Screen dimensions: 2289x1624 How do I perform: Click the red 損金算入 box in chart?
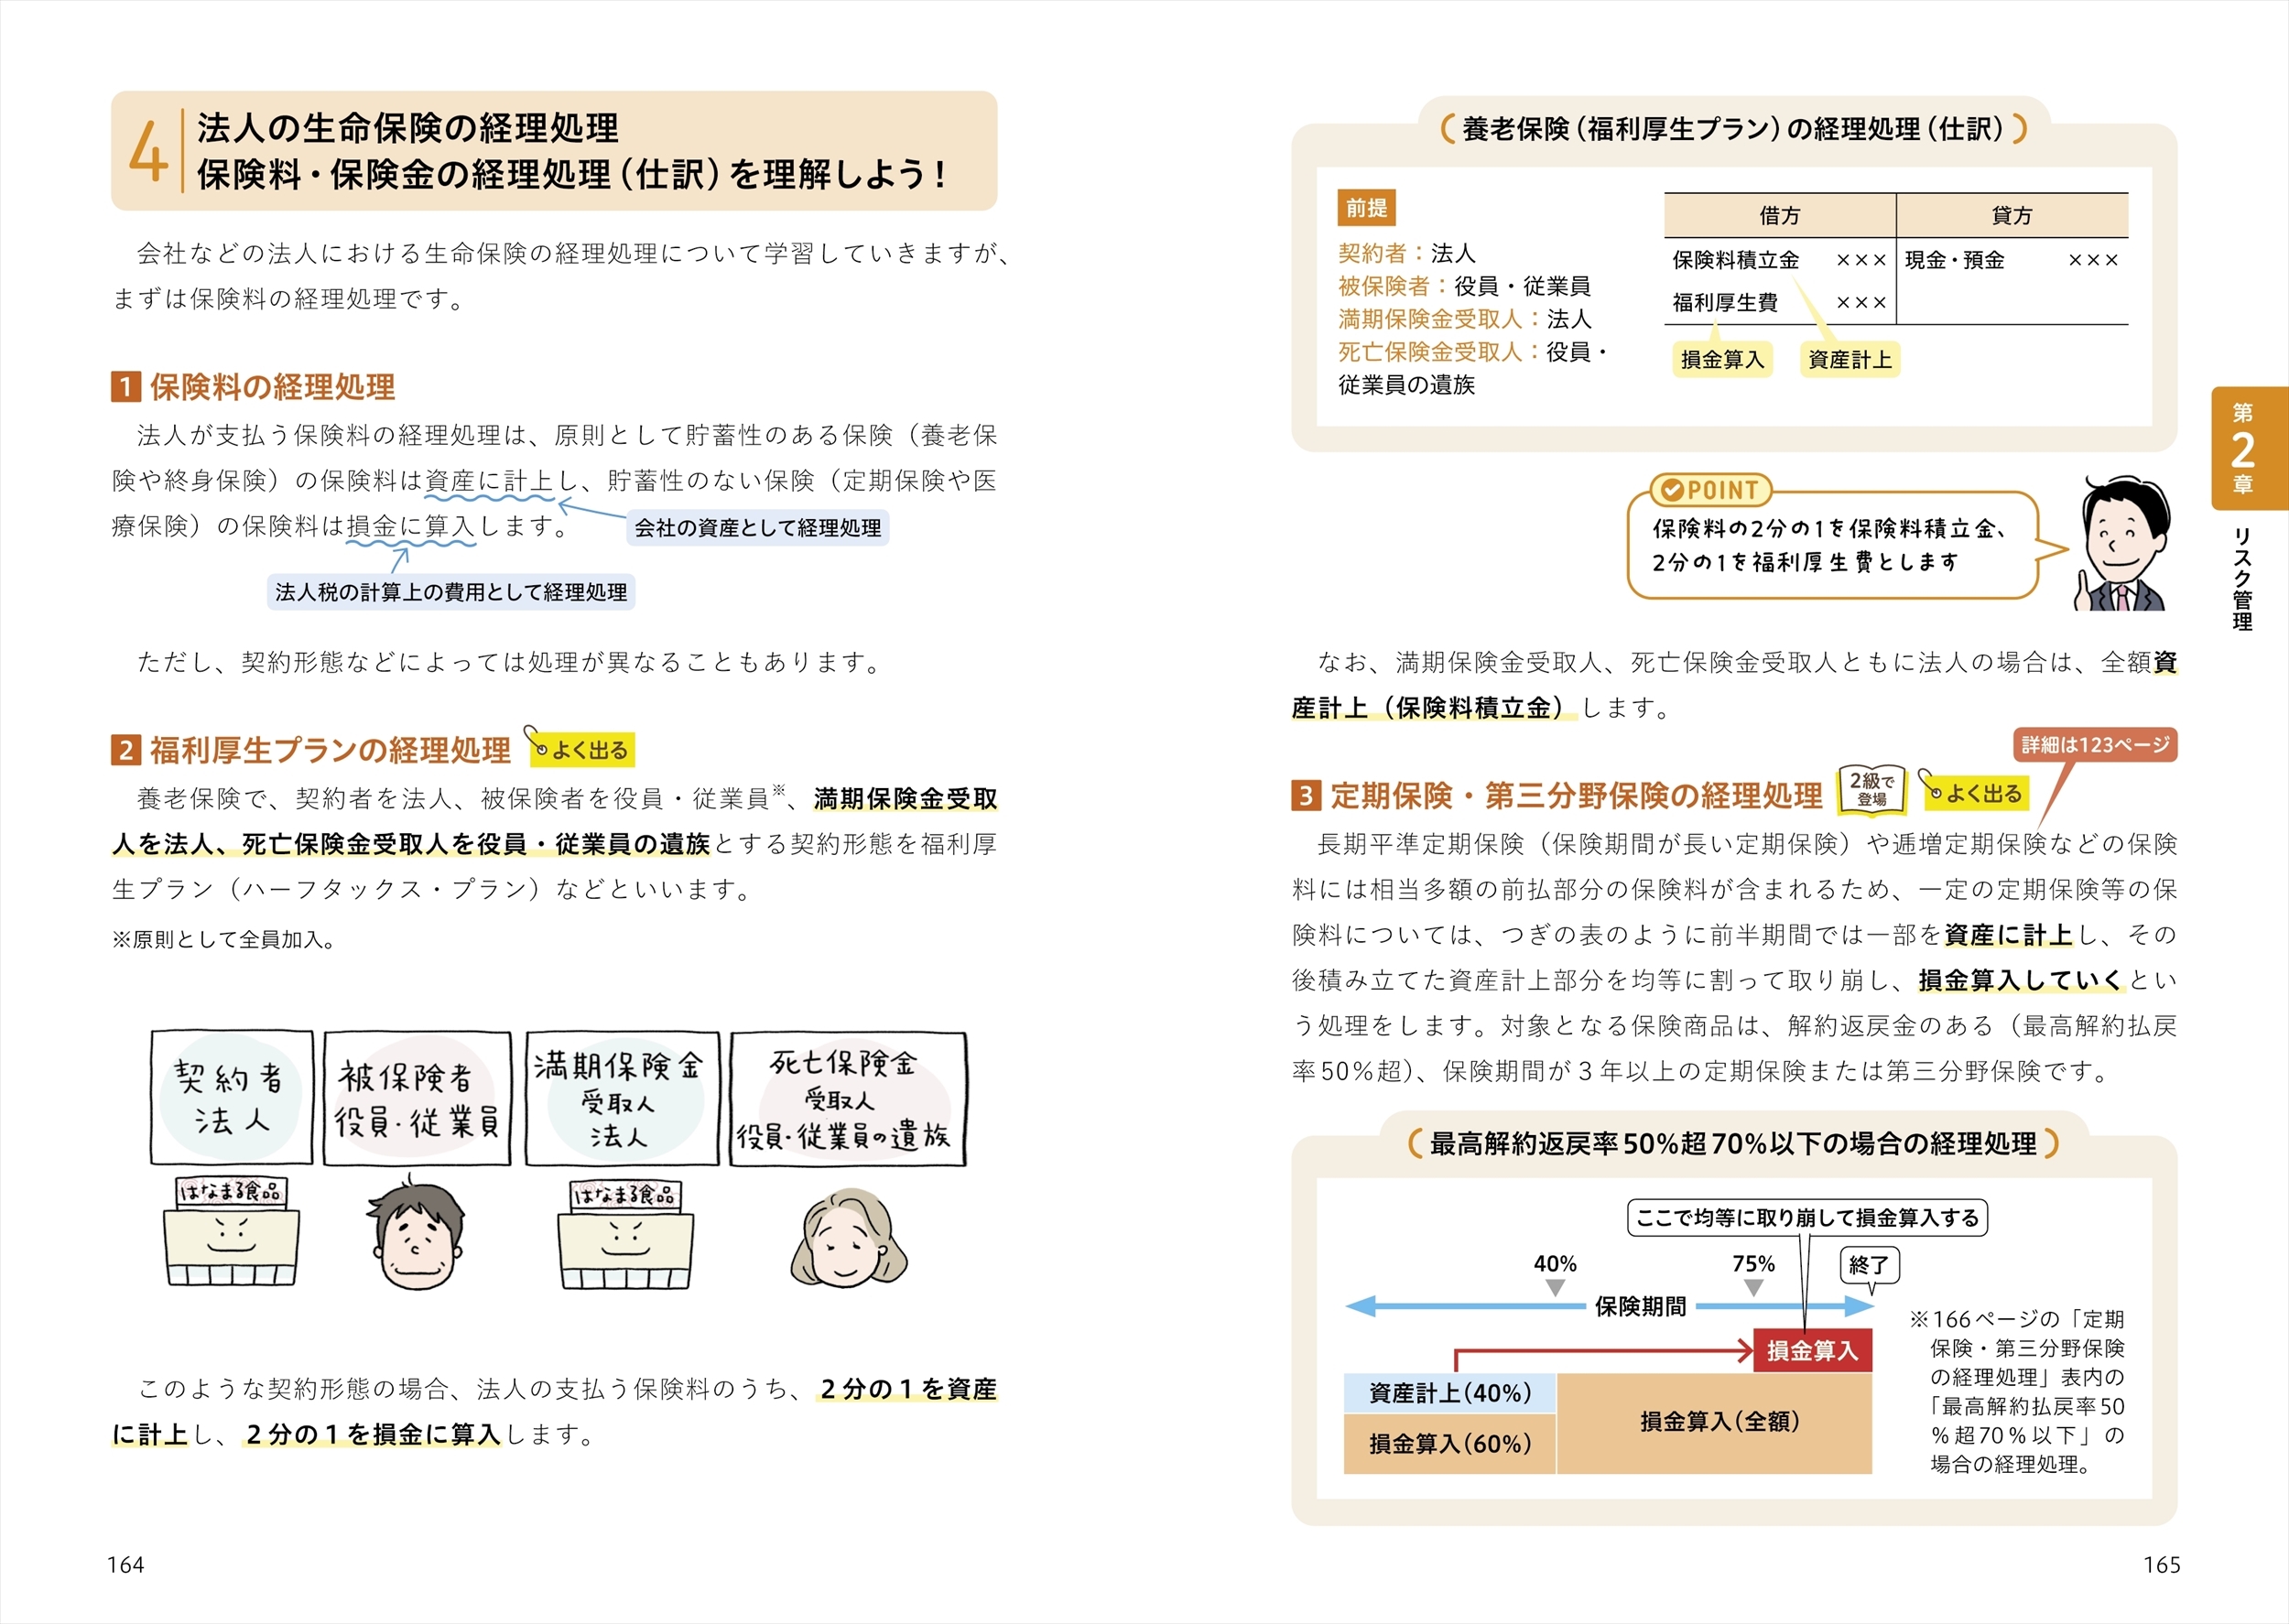(1811, 1350)
